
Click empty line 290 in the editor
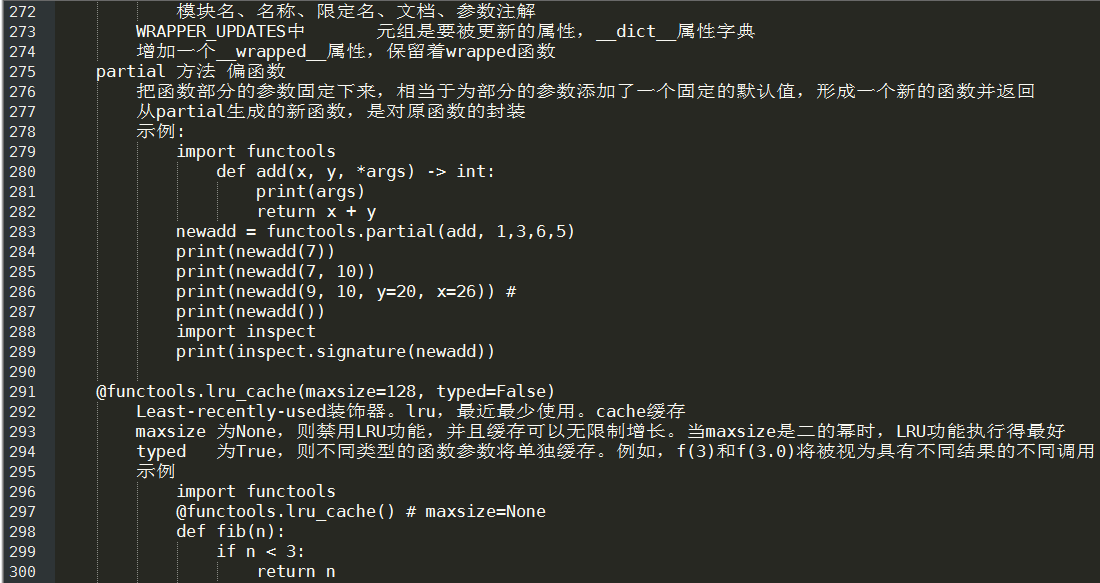561,372
